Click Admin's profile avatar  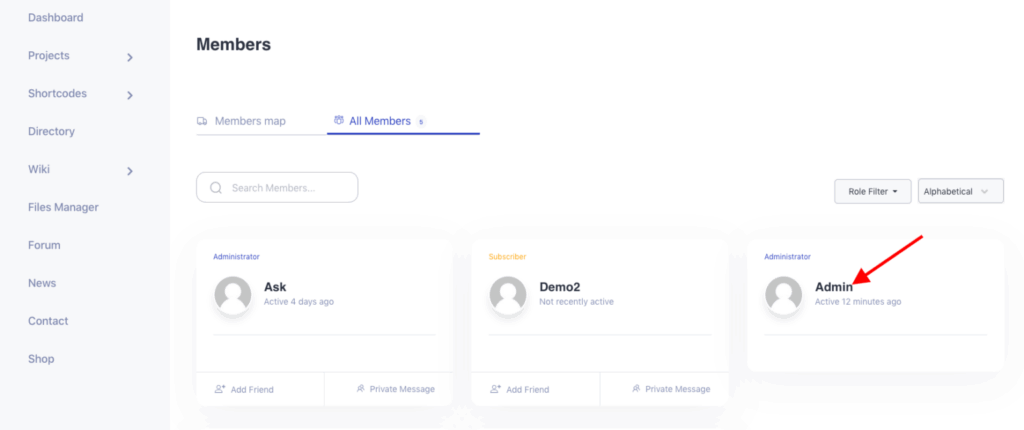coord(784,294)
